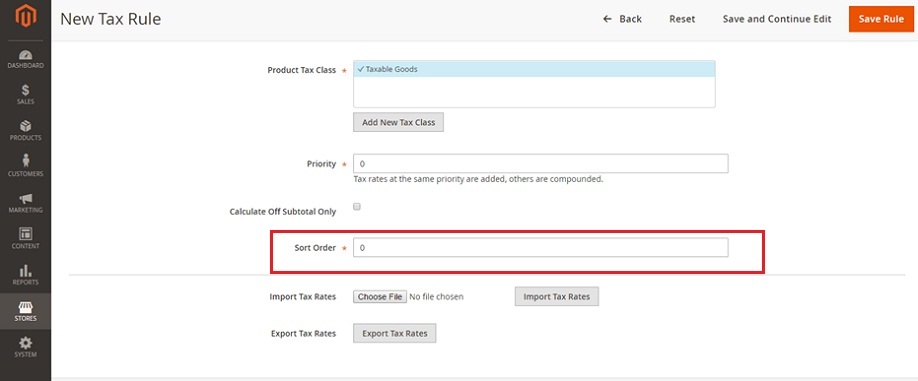Click the priority compounding hint text

tap(478, 179)
